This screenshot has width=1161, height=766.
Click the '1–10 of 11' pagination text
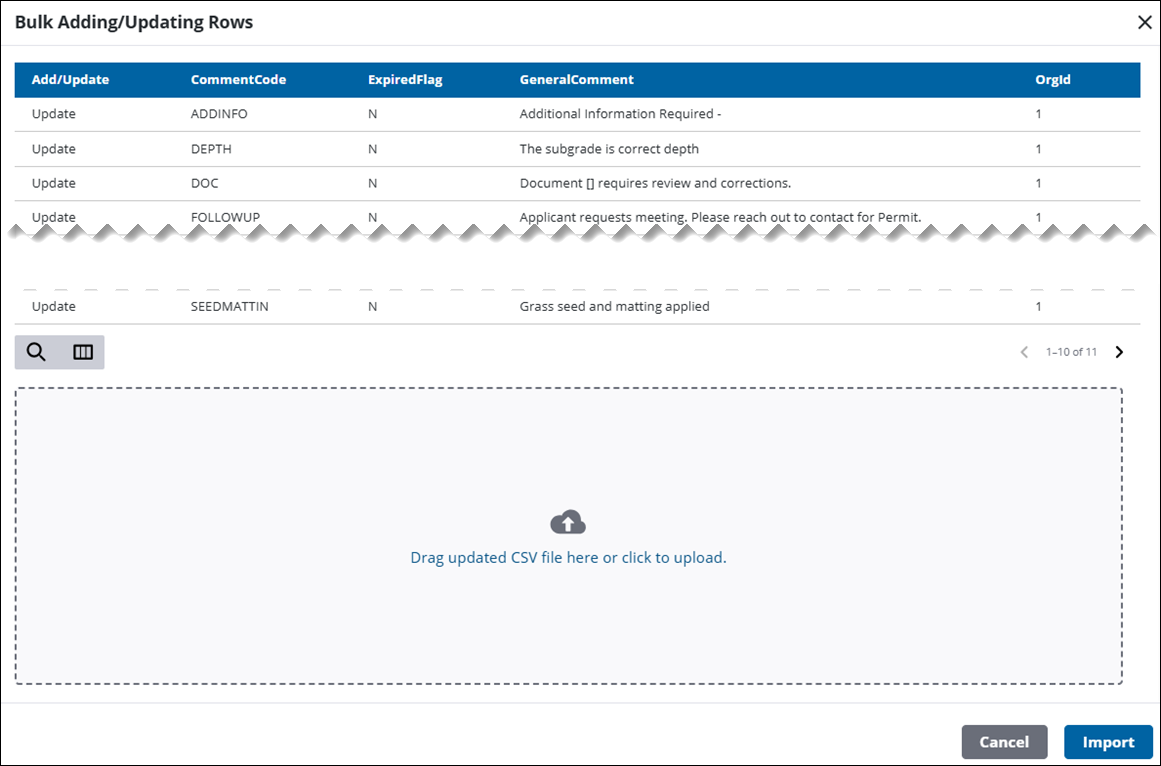point(1071,352)
